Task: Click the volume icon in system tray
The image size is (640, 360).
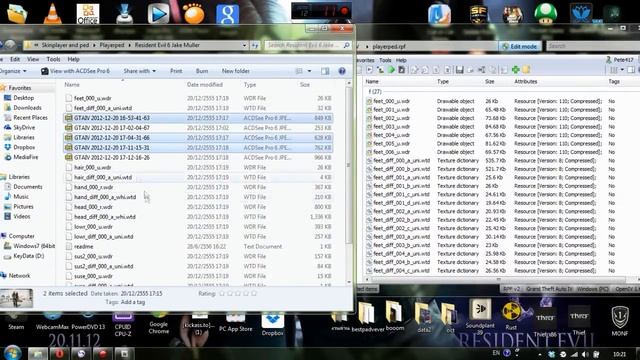Action: pyautogui.click(x=585, y=354)
